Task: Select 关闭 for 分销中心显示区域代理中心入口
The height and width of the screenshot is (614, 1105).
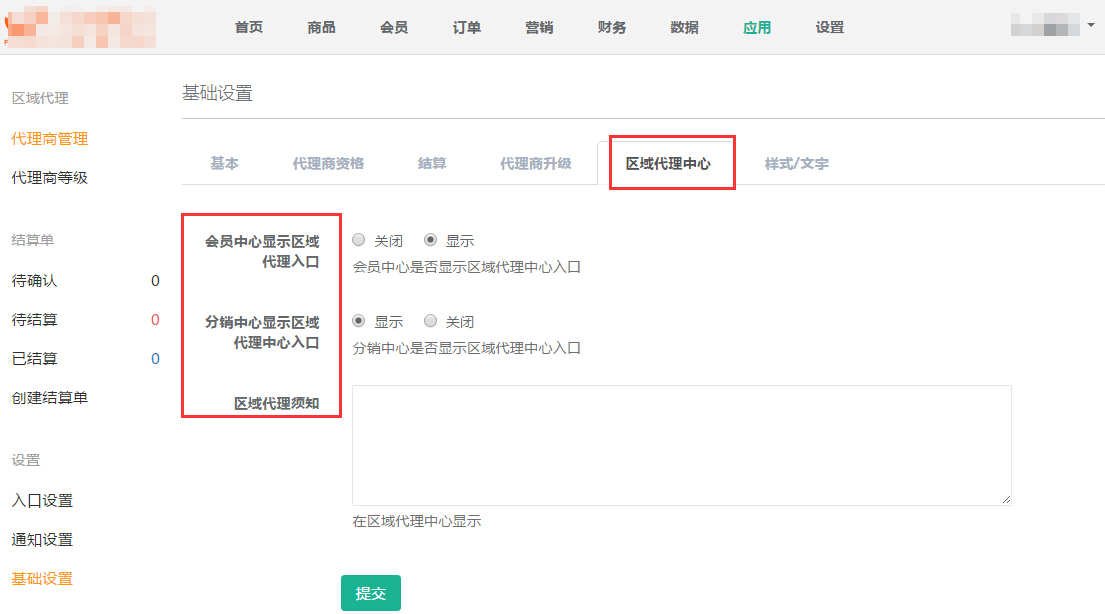Action: 431,321
